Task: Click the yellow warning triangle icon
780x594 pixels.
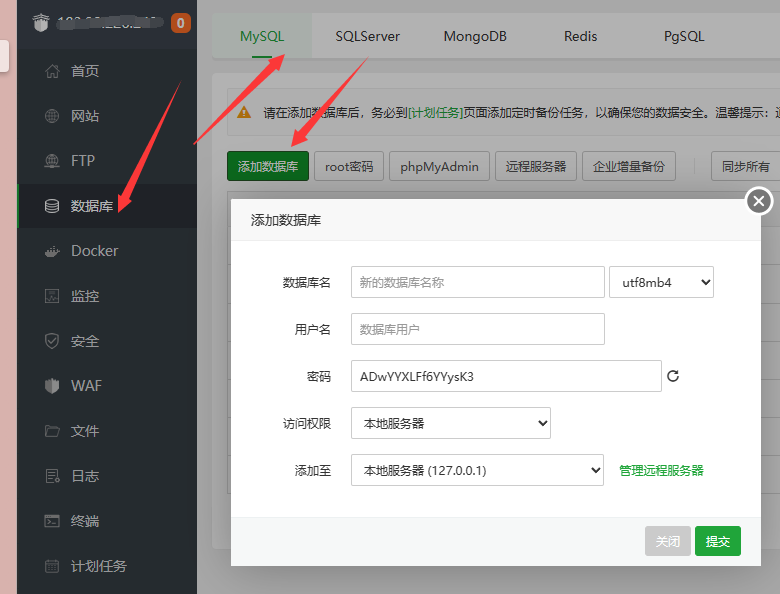Action: click(244, 112)
